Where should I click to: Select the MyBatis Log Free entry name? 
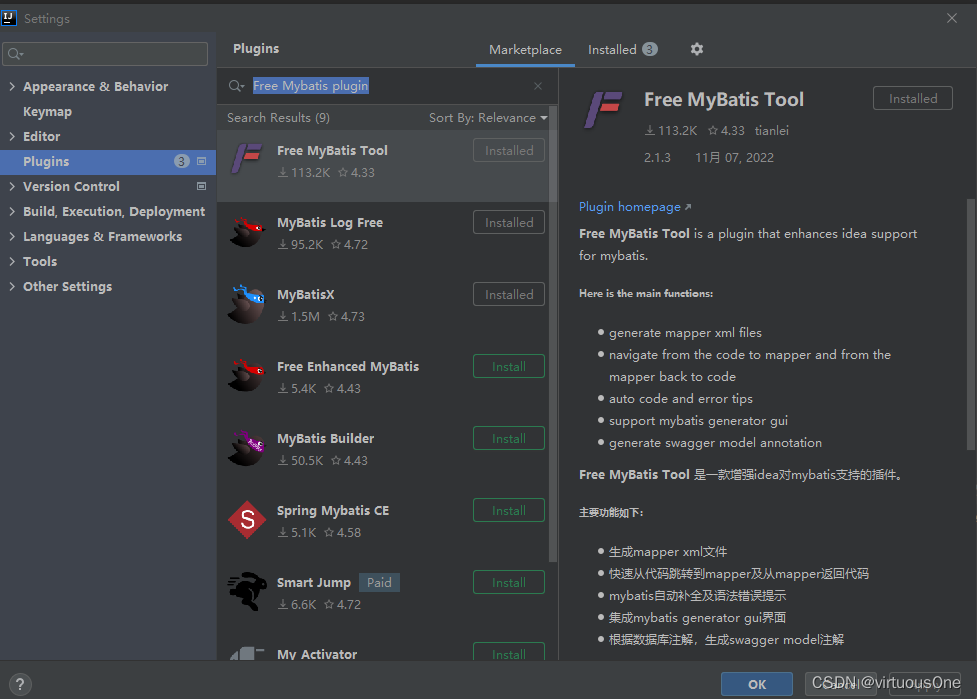[x=330, y=222]
